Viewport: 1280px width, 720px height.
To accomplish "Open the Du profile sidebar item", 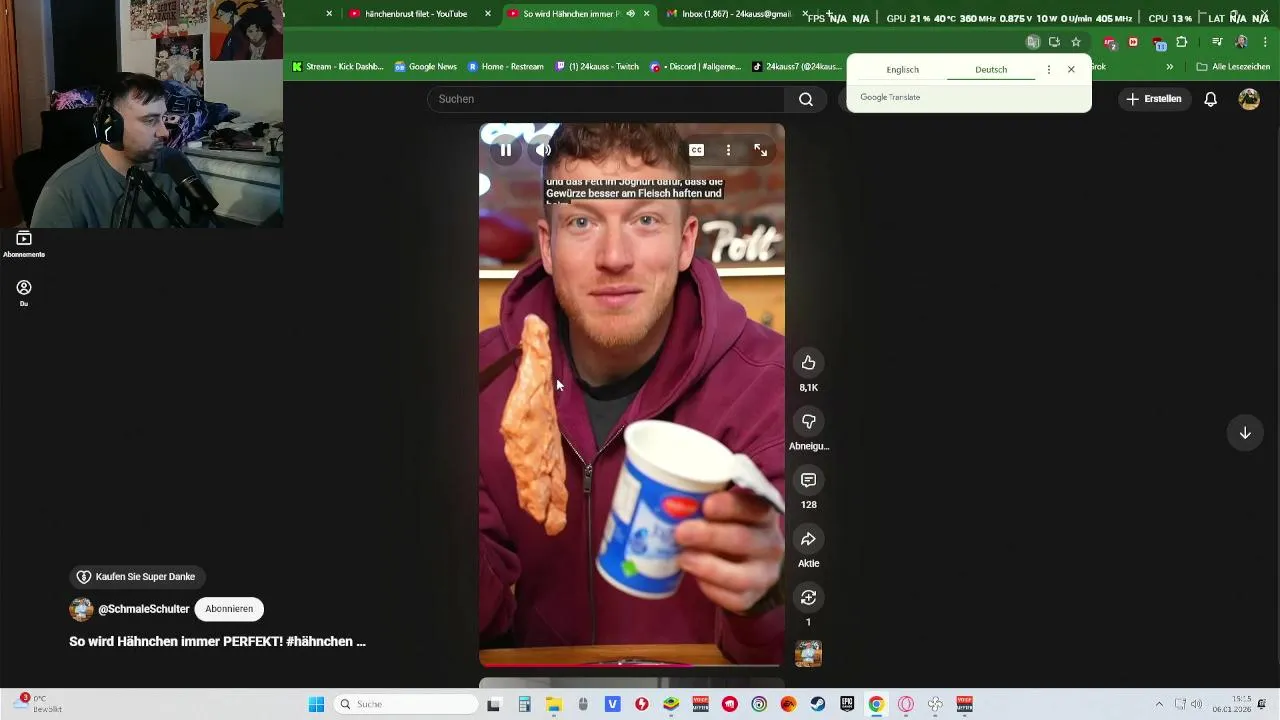I will coord(24,293).
